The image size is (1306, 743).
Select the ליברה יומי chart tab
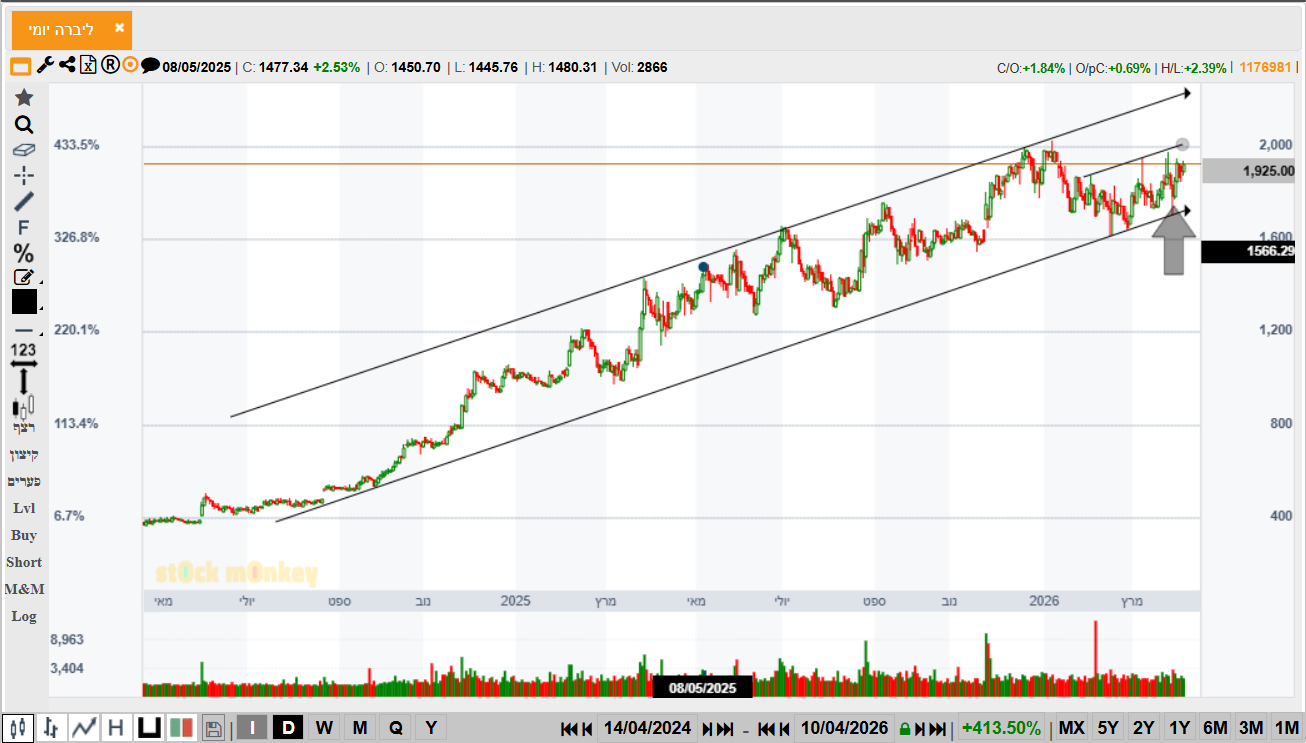click(72, 30)
